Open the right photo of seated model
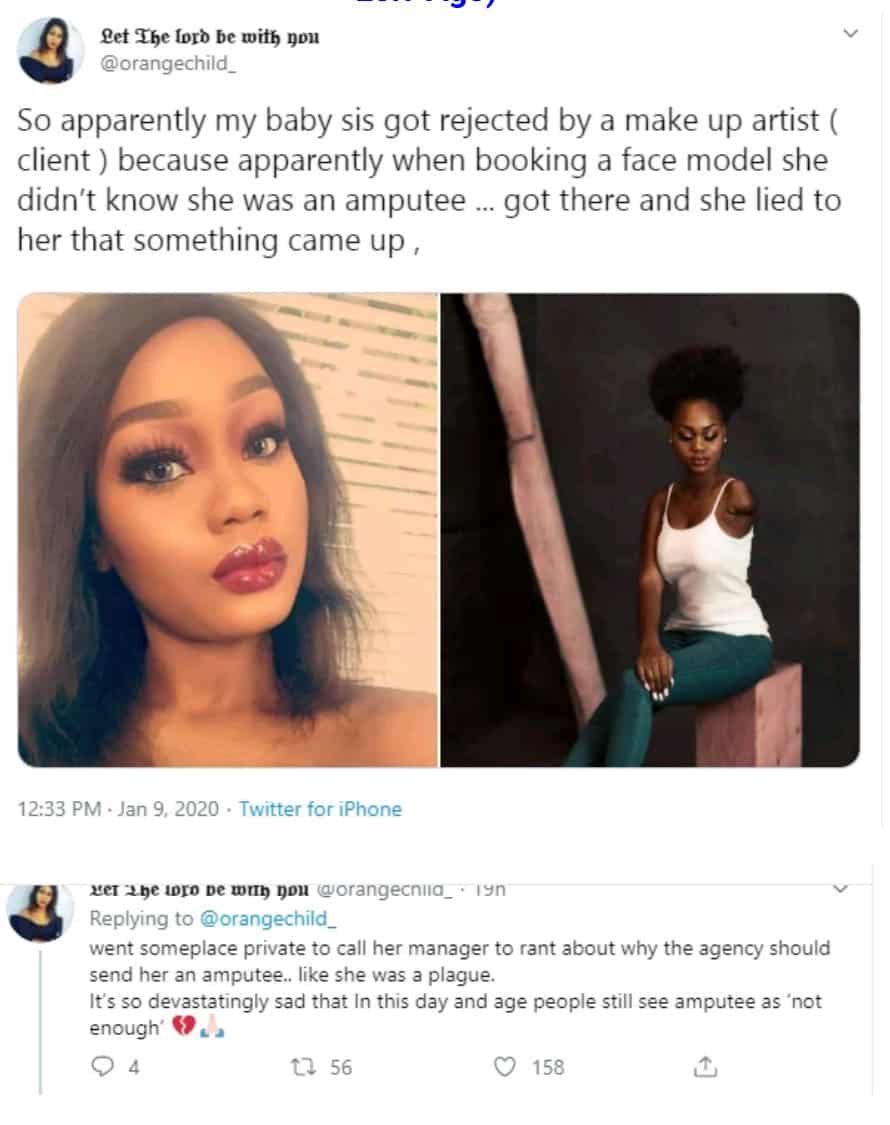Viewport: 890px width, 1125px height. click(650, 529)
